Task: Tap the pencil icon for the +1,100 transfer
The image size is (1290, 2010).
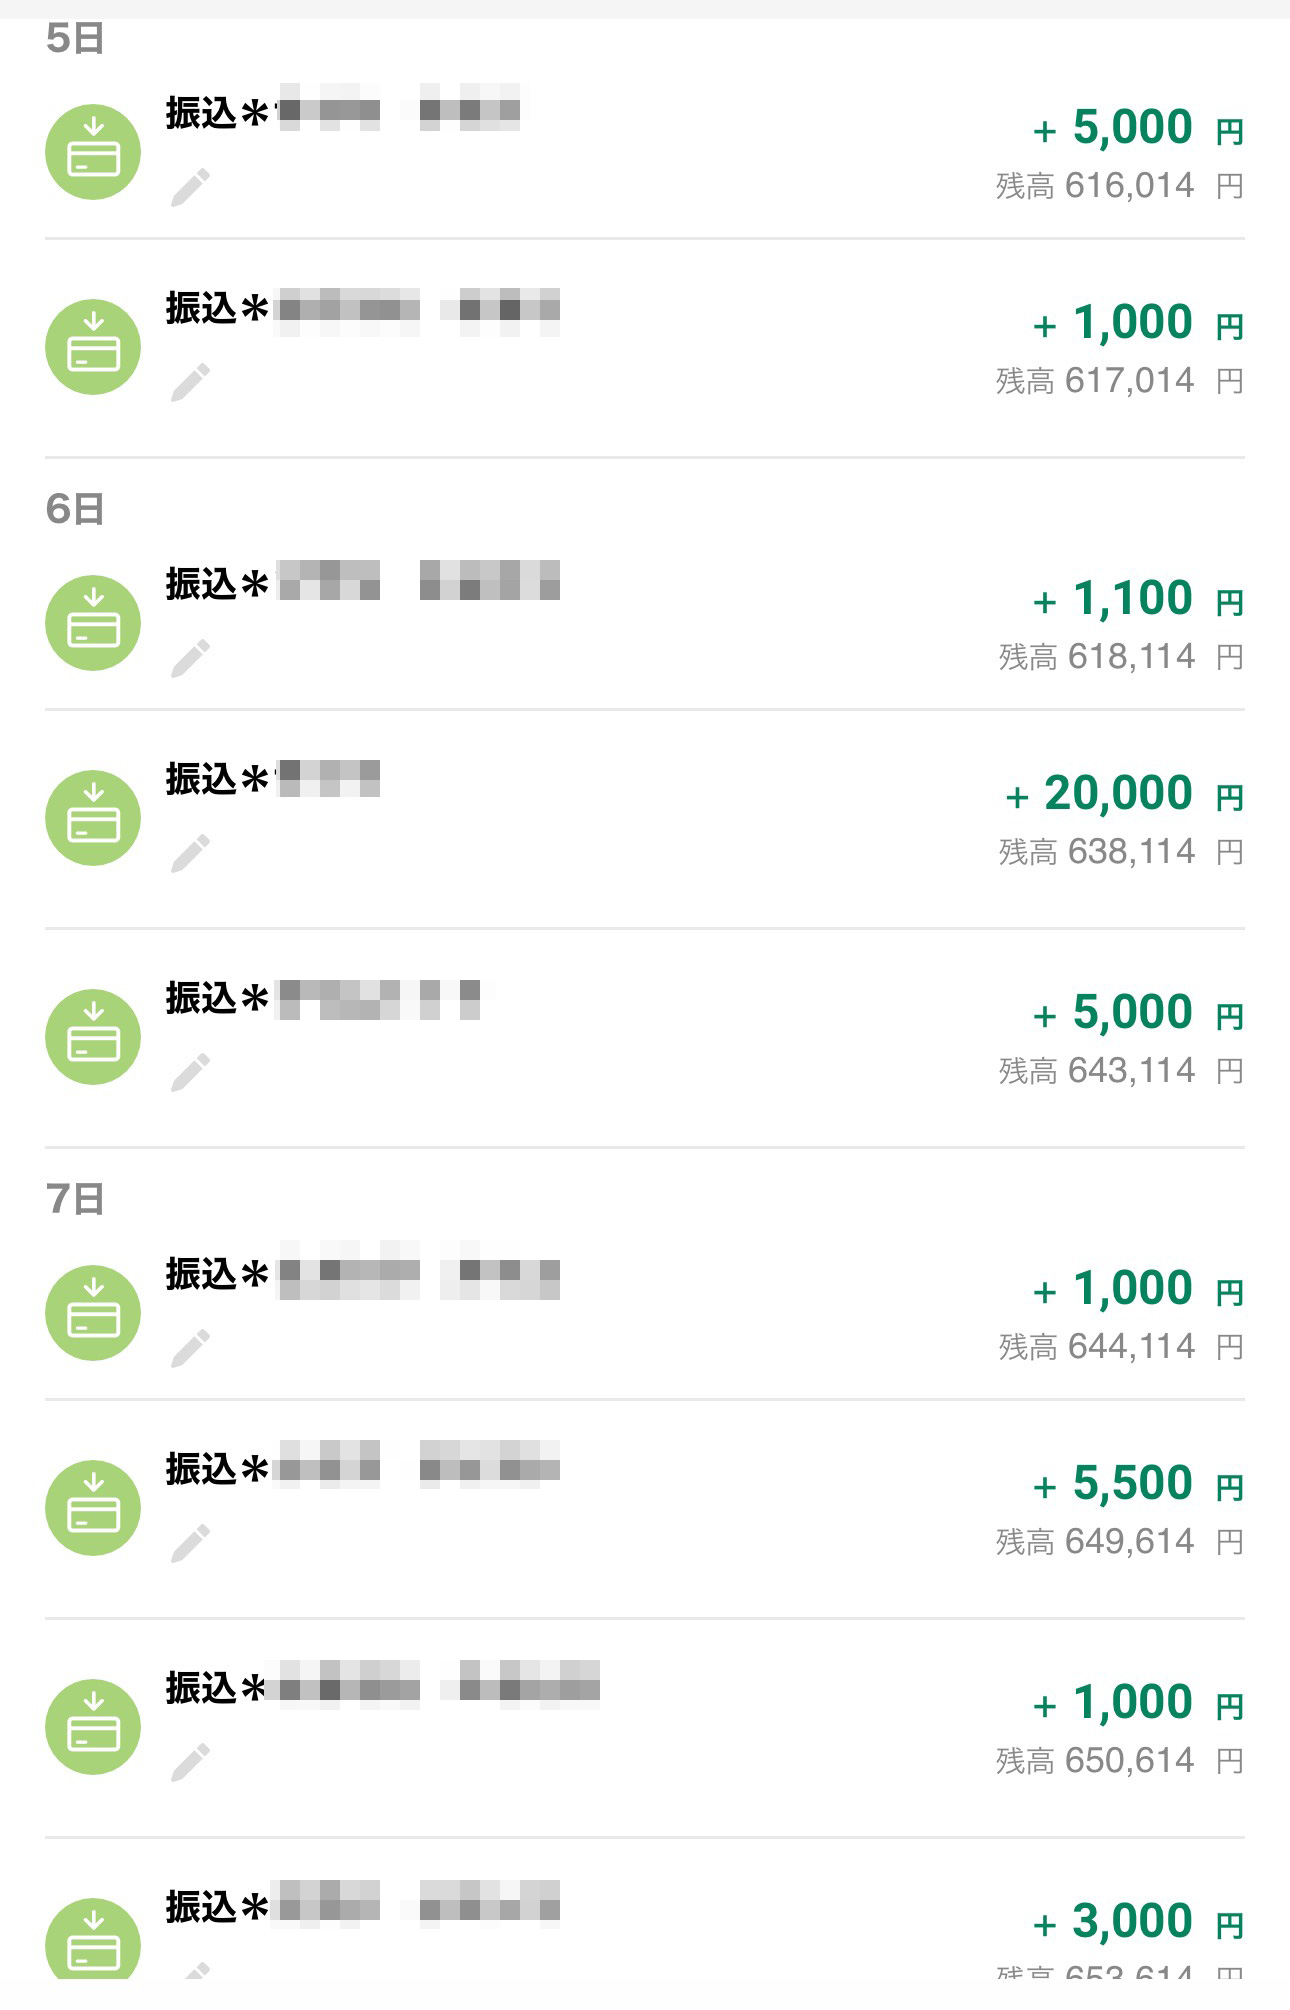Action: [190, 658]
